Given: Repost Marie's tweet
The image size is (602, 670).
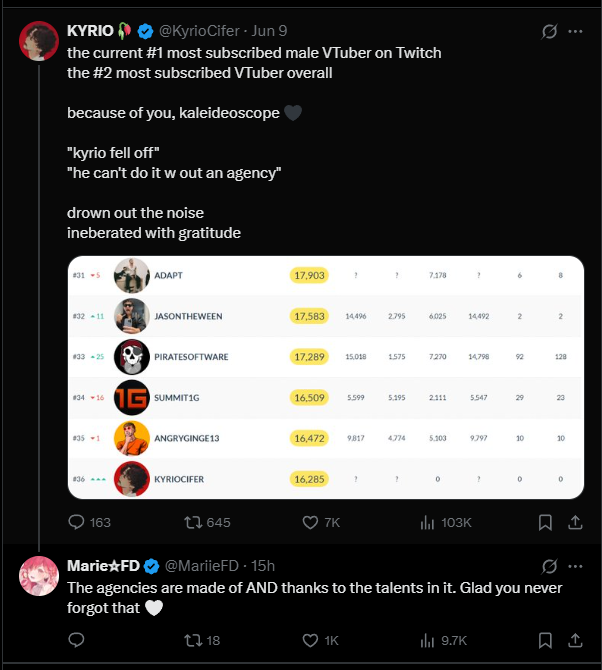Looking at the screenshot, I should 190,640.
